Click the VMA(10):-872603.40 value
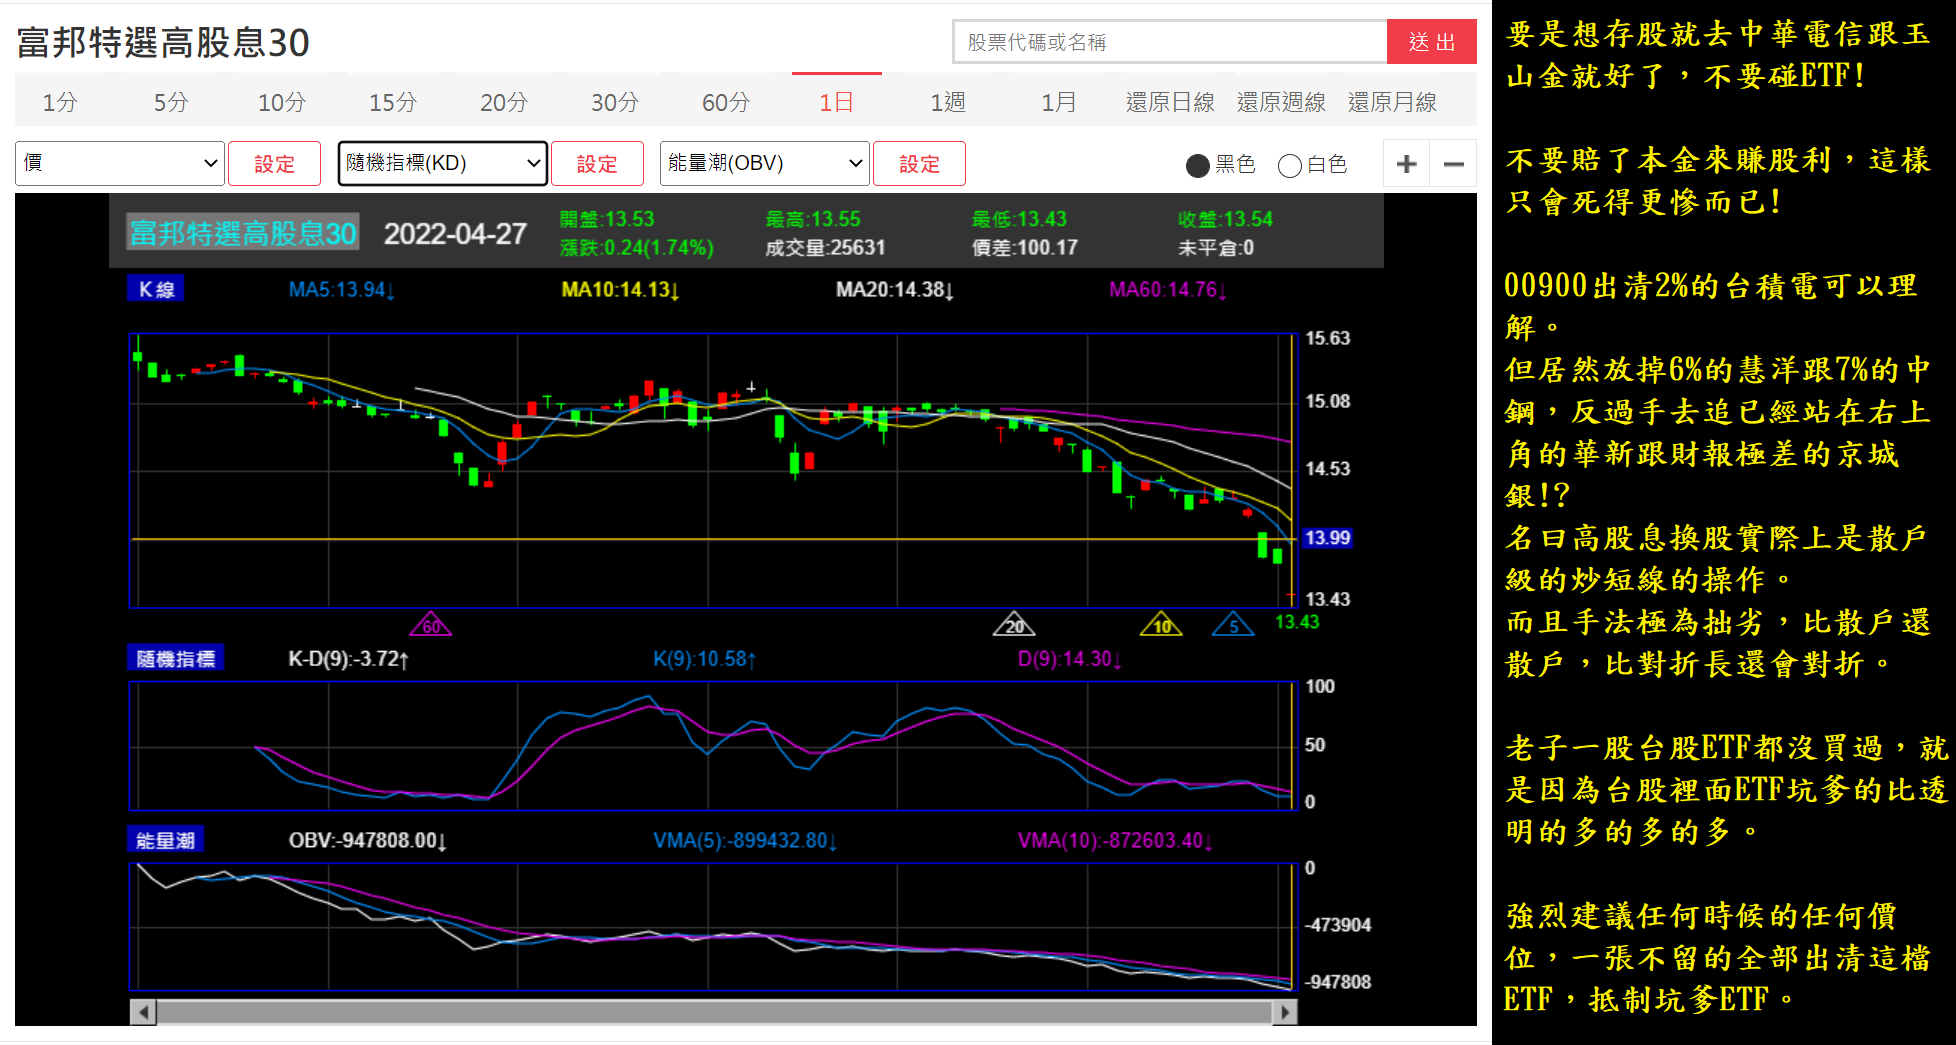Image resolution: width=1956 pixels, height=1045 pixels. [x=1115, y=840]
